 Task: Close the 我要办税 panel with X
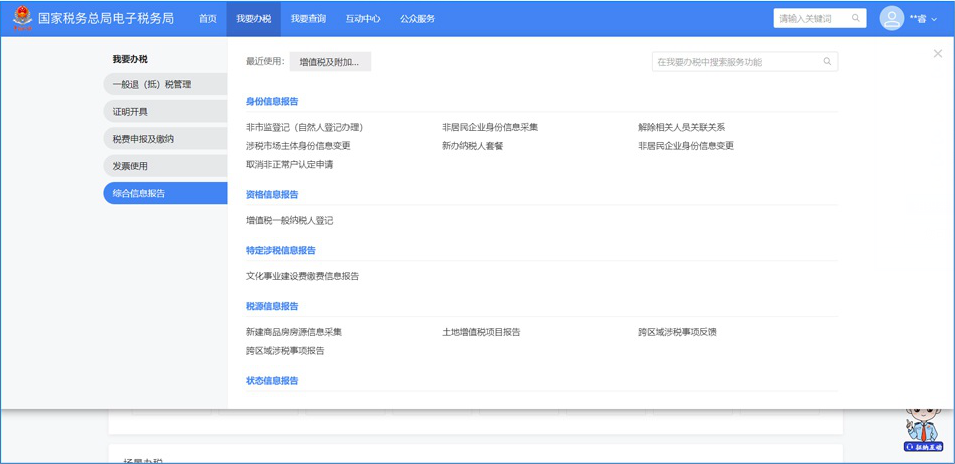click(x=937, y=54)
